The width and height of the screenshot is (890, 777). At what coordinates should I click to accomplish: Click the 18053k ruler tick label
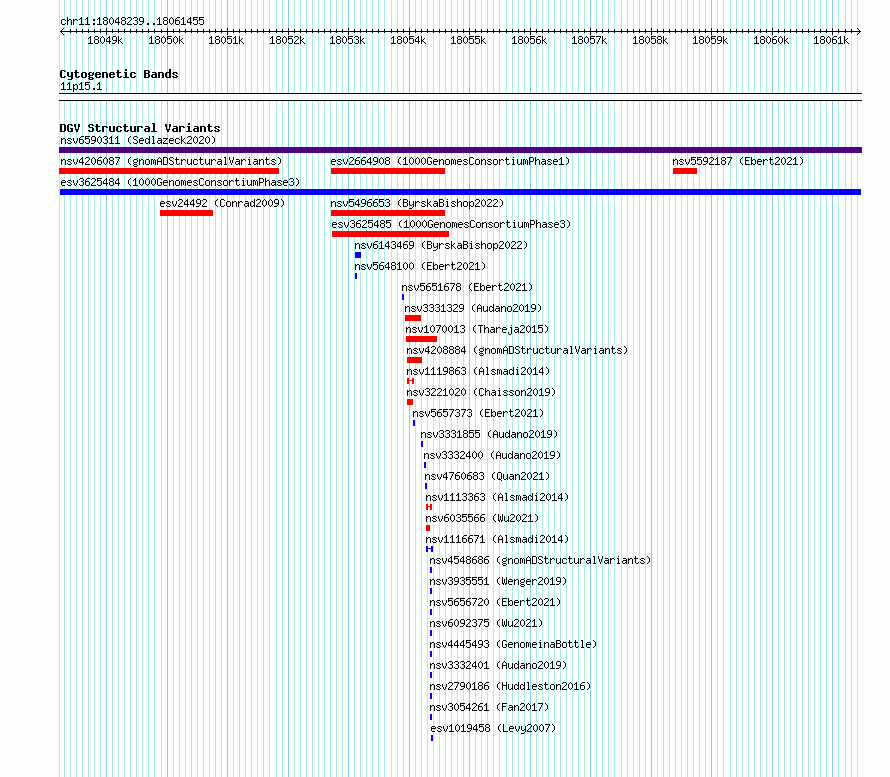(x=347, y=40)
